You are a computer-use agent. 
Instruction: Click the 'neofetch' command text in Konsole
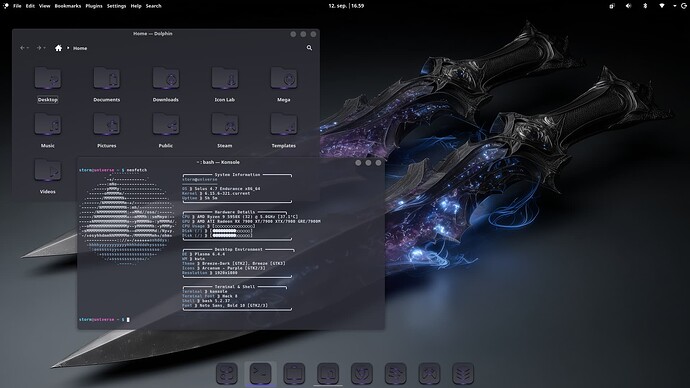pyautogui.click(x=137, y=170)
